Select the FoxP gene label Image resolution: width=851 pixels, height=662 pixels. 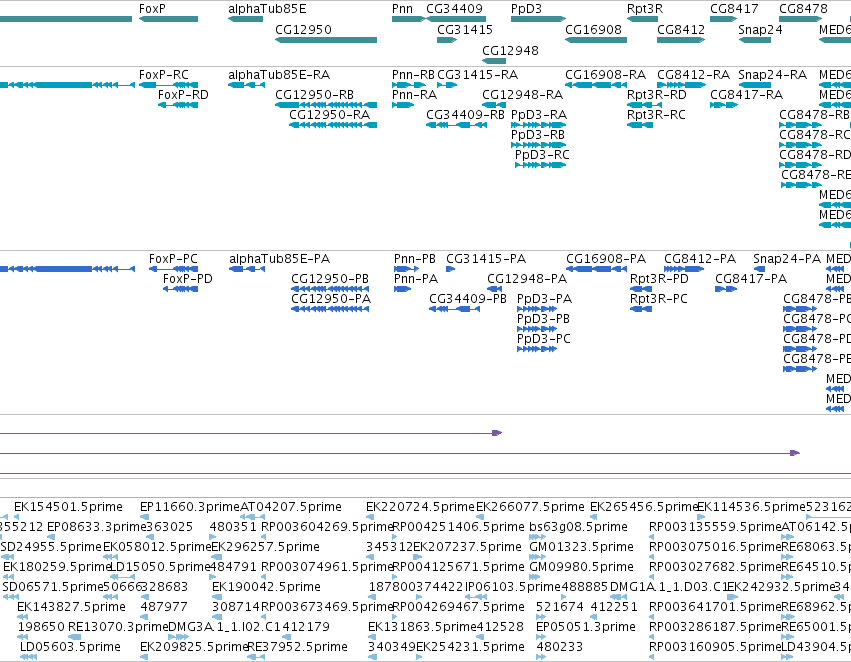tap(152, 9)
